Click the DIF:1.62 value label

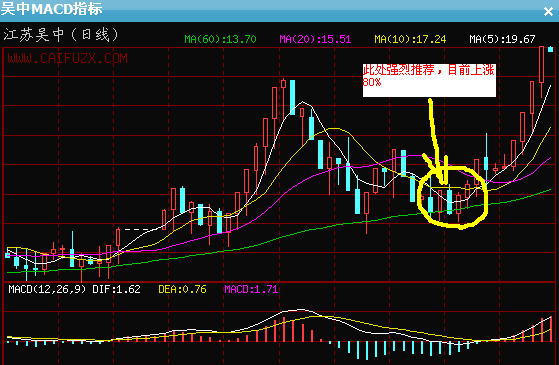(116, 289)
